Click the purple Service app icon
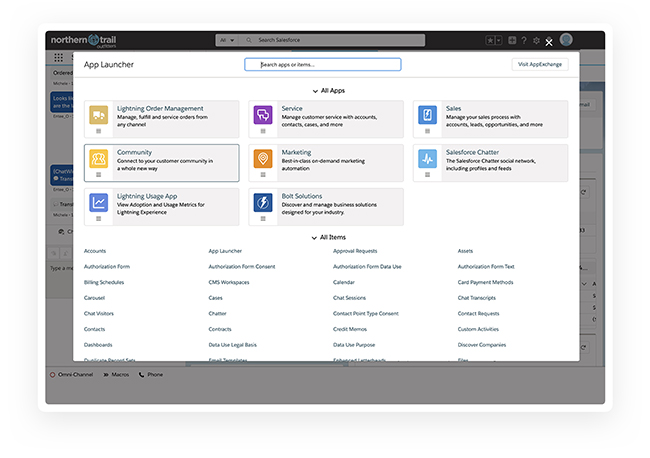650x458 pixels. click(x=263, y=115)
